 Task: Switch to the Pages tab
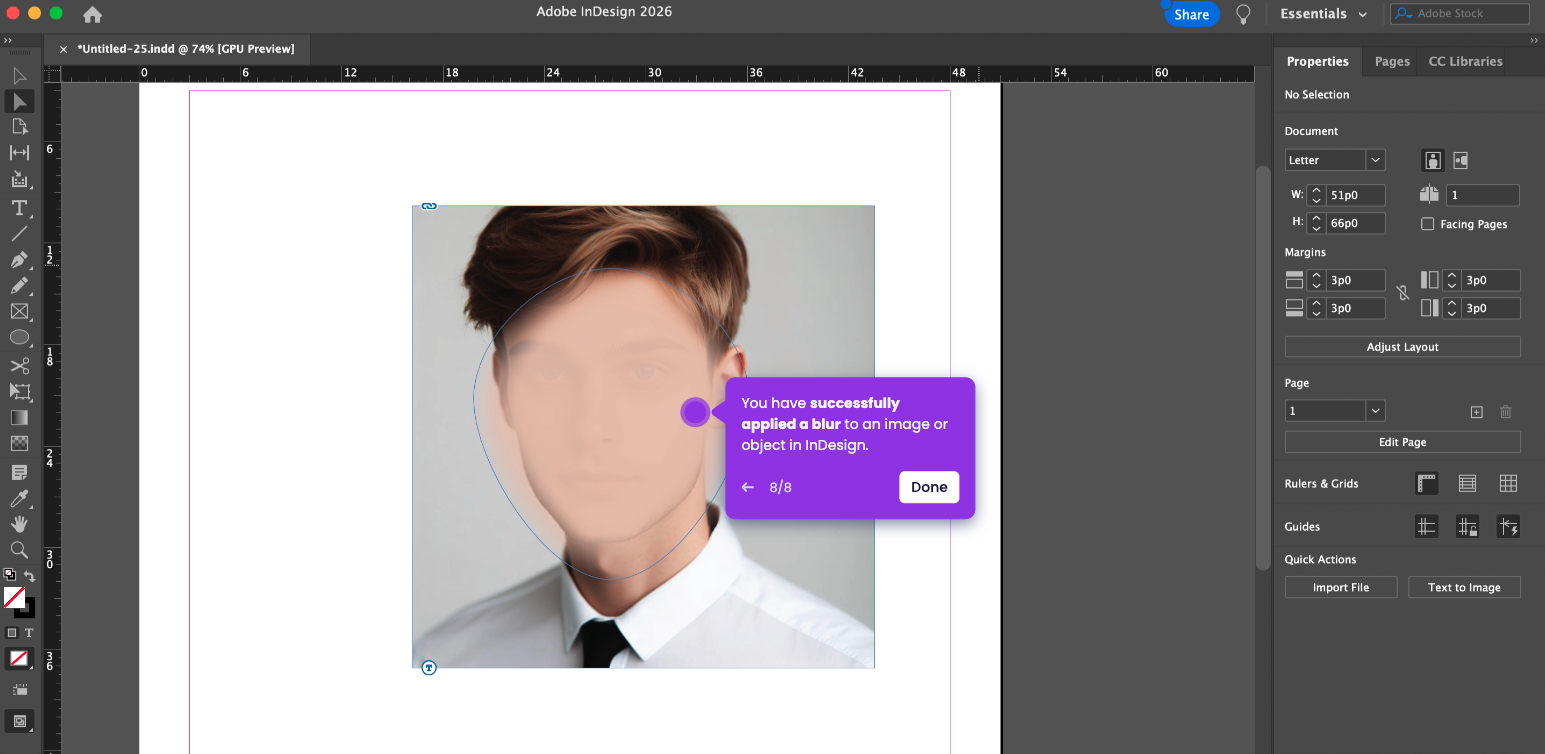point(1391,61)
